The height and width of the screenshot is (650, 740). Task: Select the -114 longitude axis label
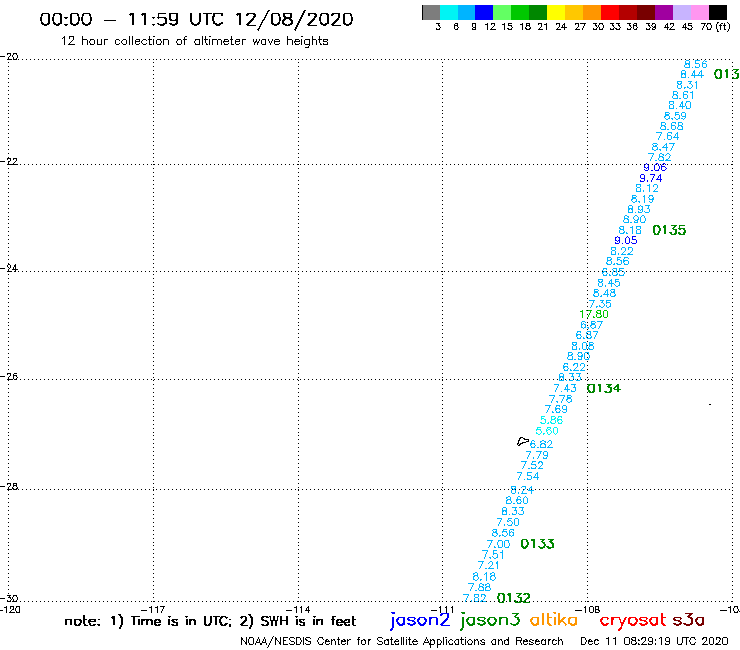[x=298, y=609]
